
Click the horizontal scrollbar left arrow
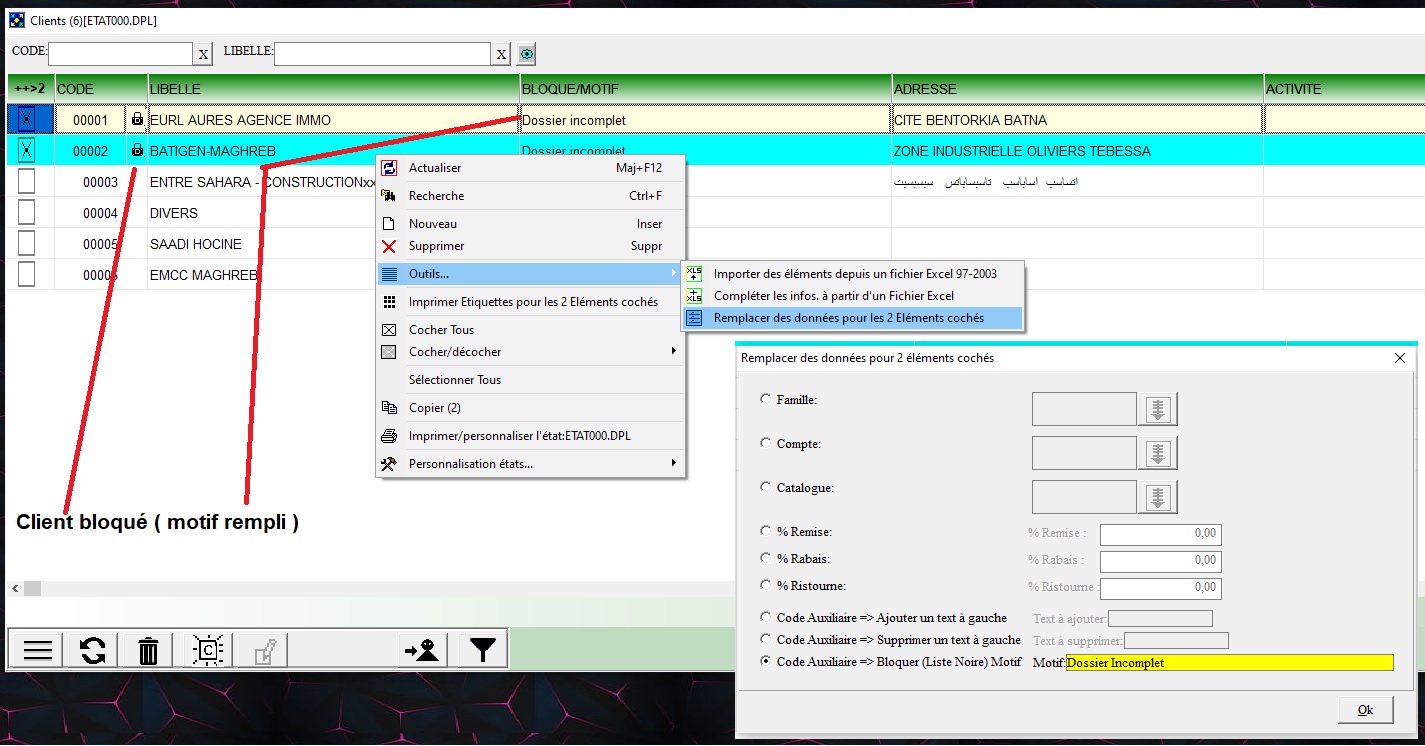click(15, 588)
